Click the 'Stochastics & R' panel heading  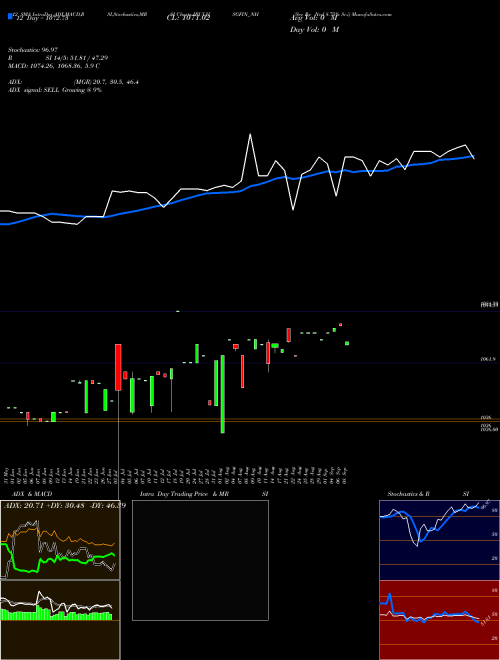pyautogui.click(x=408, y=494)
